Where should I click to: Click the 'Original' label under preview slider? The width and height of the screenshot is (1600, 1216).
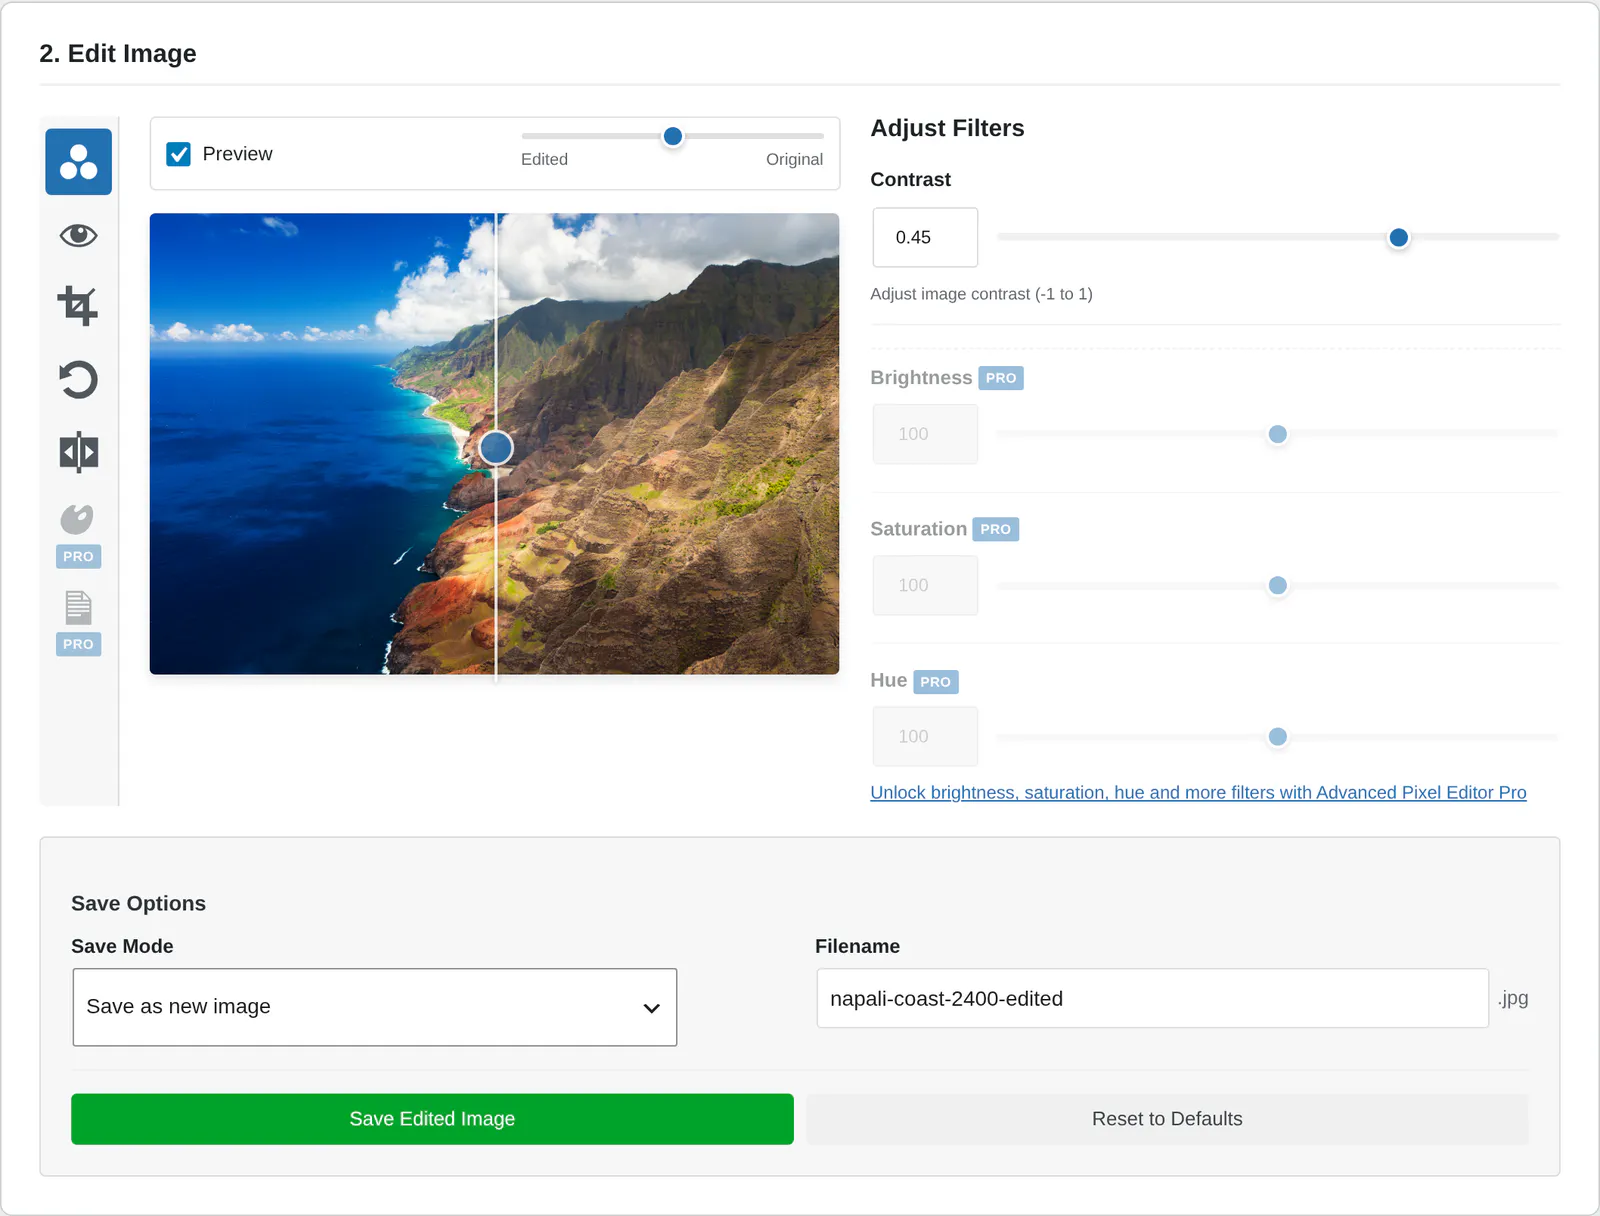(x=794, y=159)
